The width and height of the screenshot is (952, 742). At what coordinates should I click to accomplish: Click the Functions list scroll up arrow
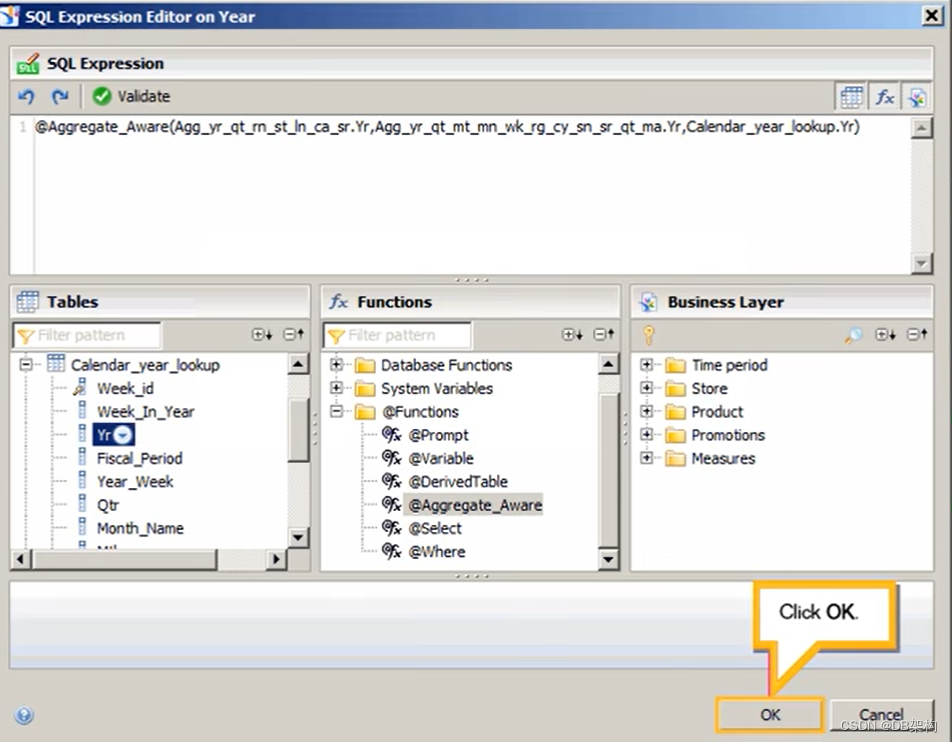pyautogui.click(x=608, y=364)
